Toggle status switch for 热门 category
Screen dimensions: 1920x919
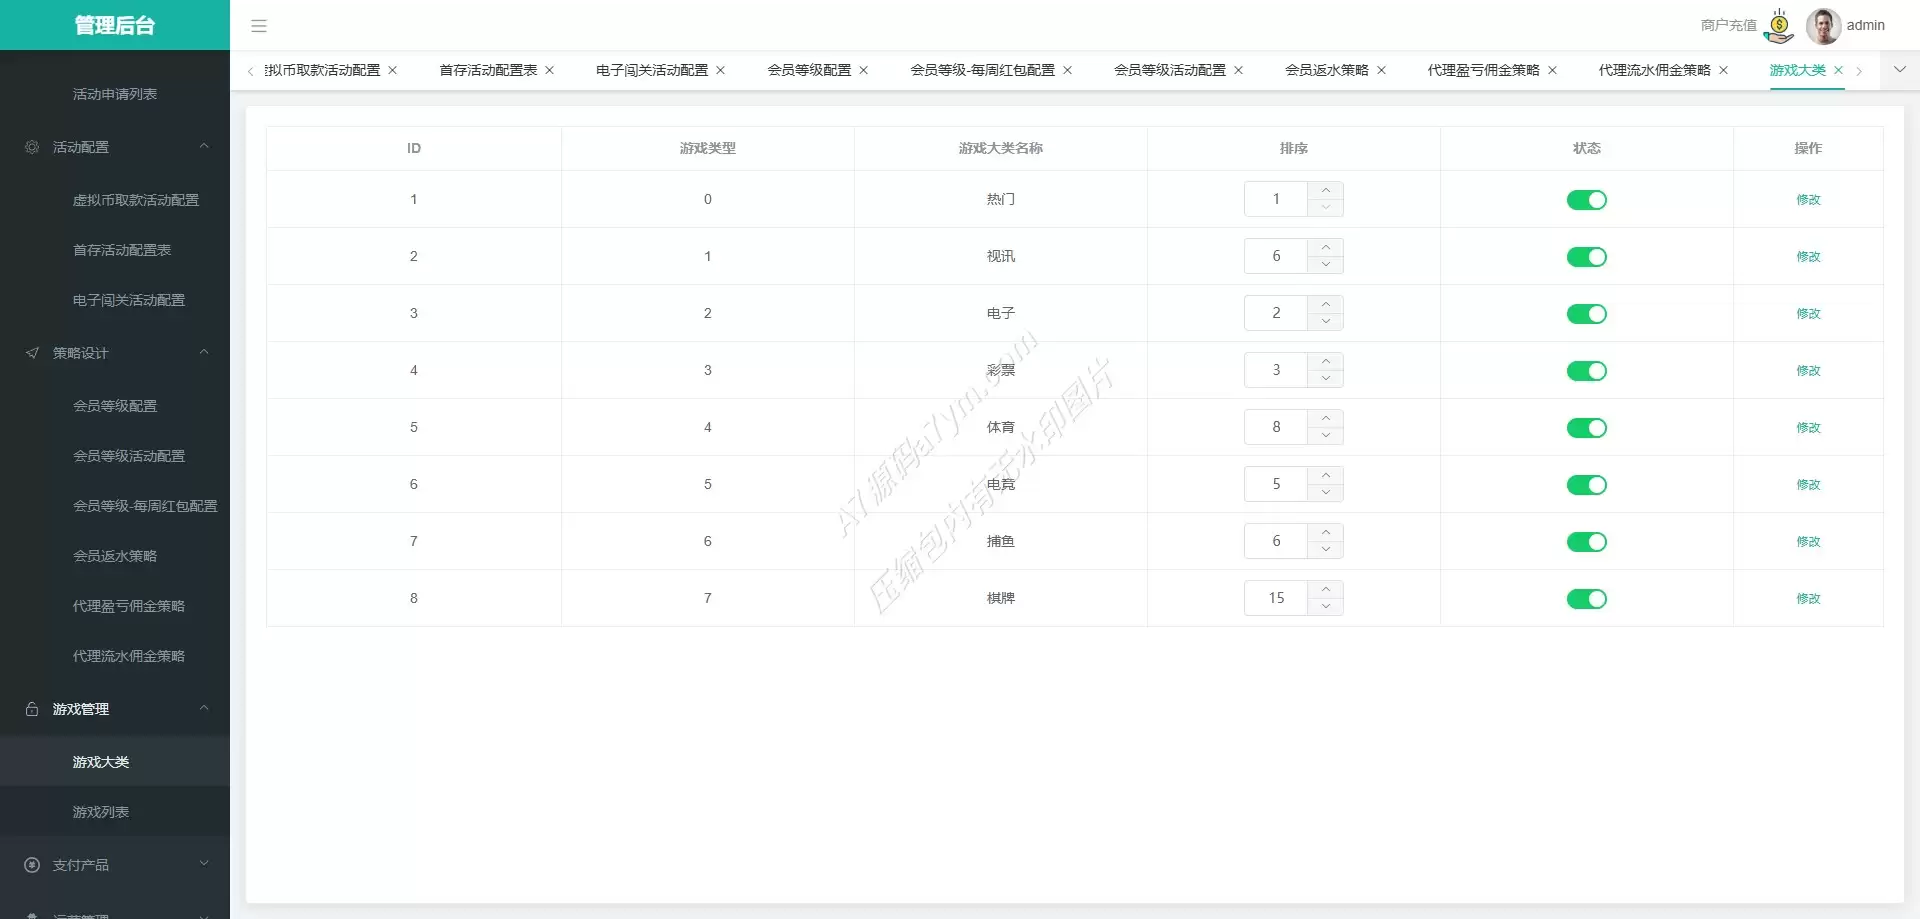(1586, 200)
